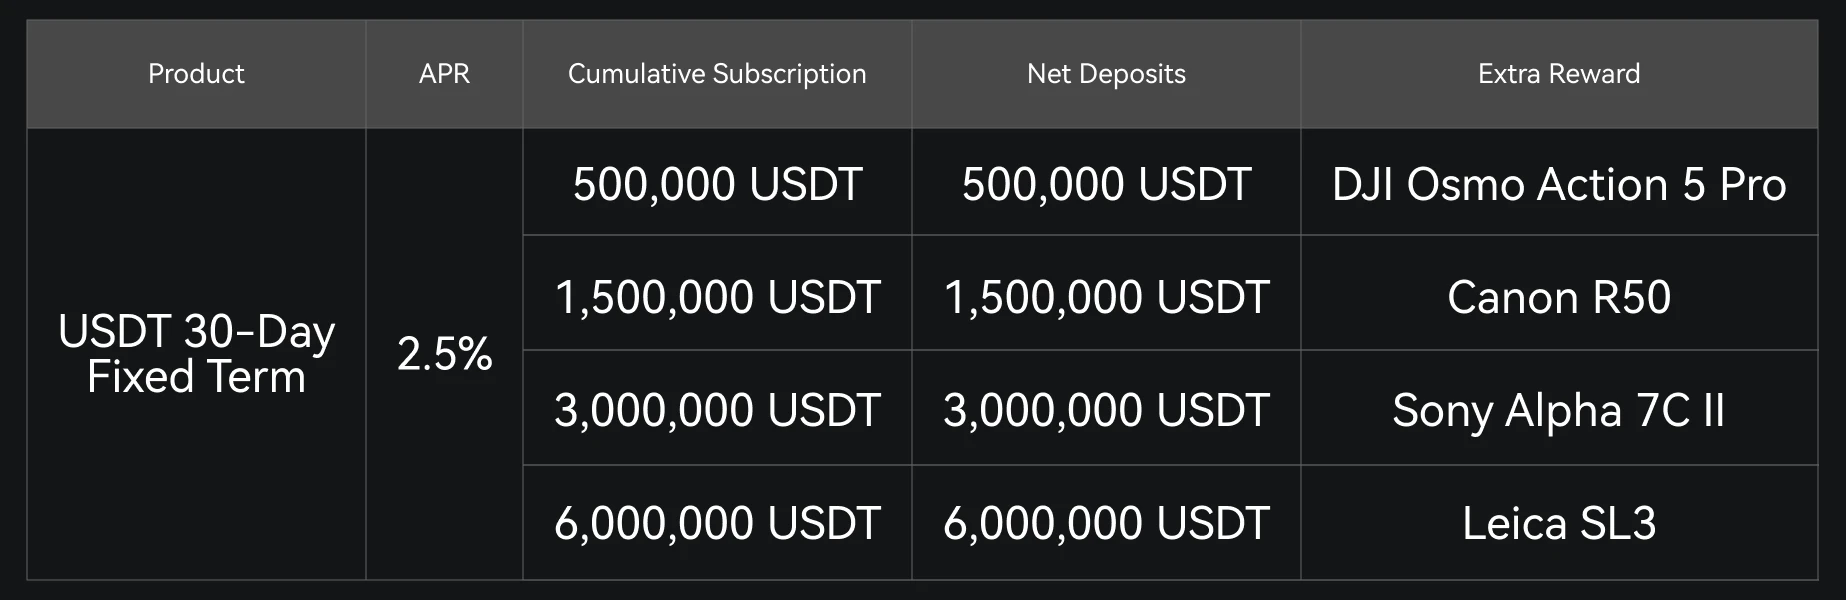The image size is (1846, 600).
Task: Click 3,000,000 USDT under Cumulative Subscription
Action: tap(717, 411)
